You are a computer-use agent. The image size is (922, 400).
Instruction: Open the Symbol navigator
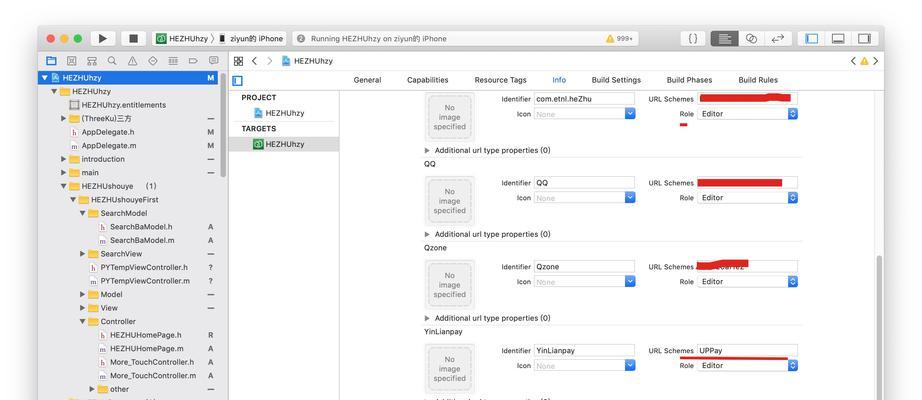(92, 61)
